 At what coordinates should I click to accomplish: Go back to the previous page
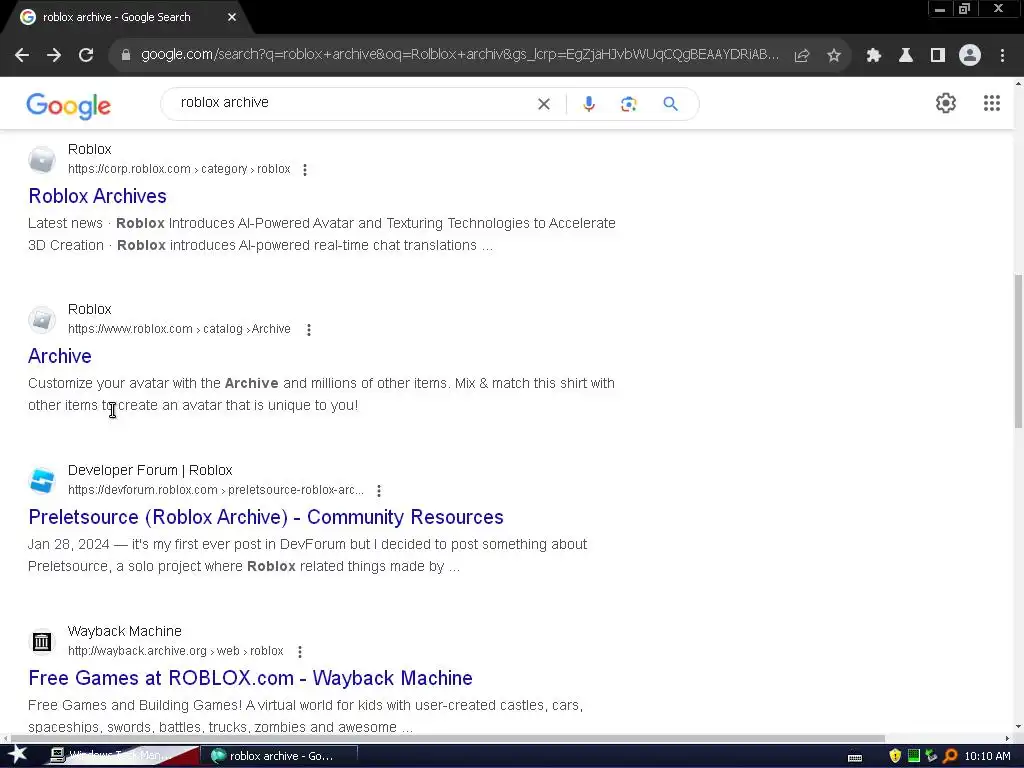click(x=22, y=56)
